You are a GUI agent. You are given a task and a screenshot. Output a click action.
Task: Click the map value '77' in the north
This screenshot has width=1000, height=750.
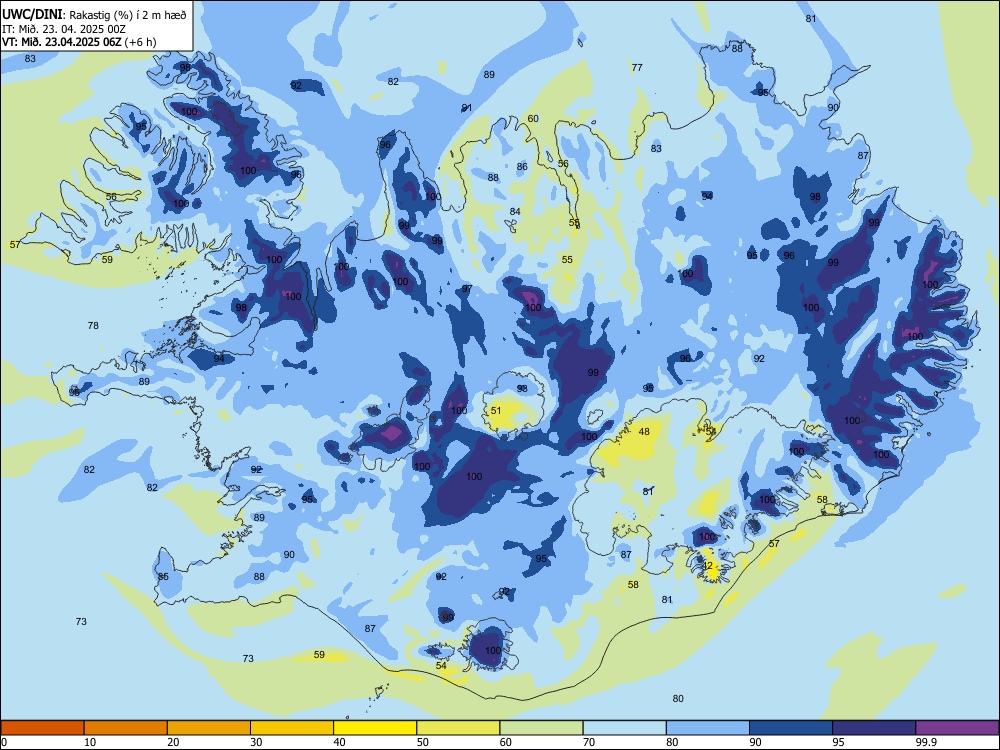pos(637,68)
